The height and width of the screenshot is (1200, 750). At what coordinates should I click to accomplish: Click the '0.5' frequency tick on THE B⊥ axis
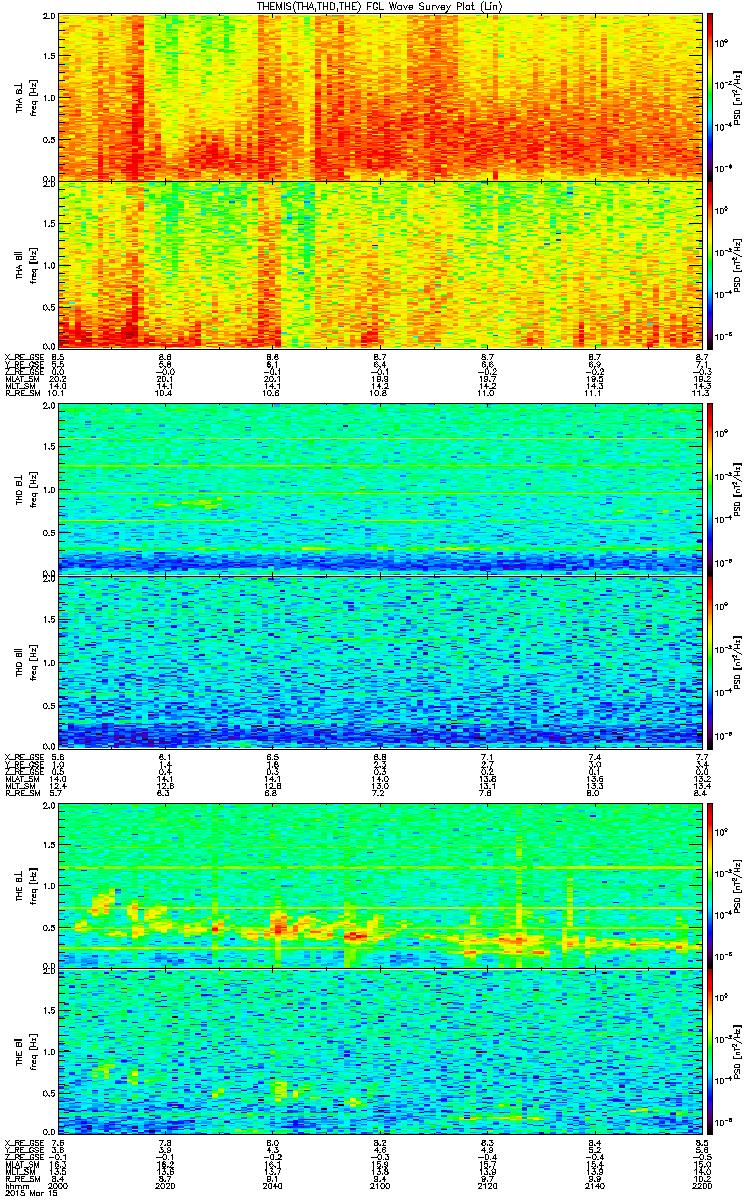48,926
